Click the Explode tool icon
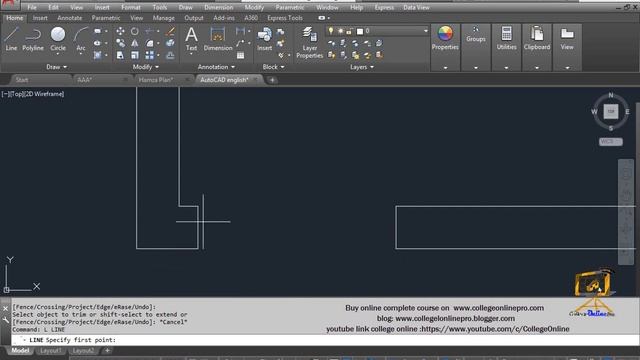The height and width of the screenshot is (360, 640). [x=170, y=43]
